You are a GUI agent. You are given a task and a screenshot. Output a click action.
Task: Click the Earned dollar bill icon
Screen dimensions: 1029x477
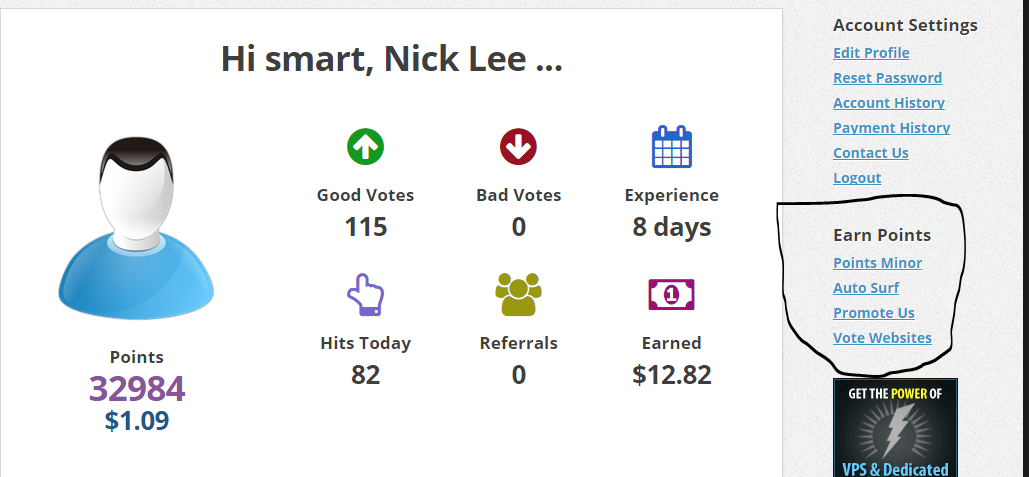tap(672, 294)
